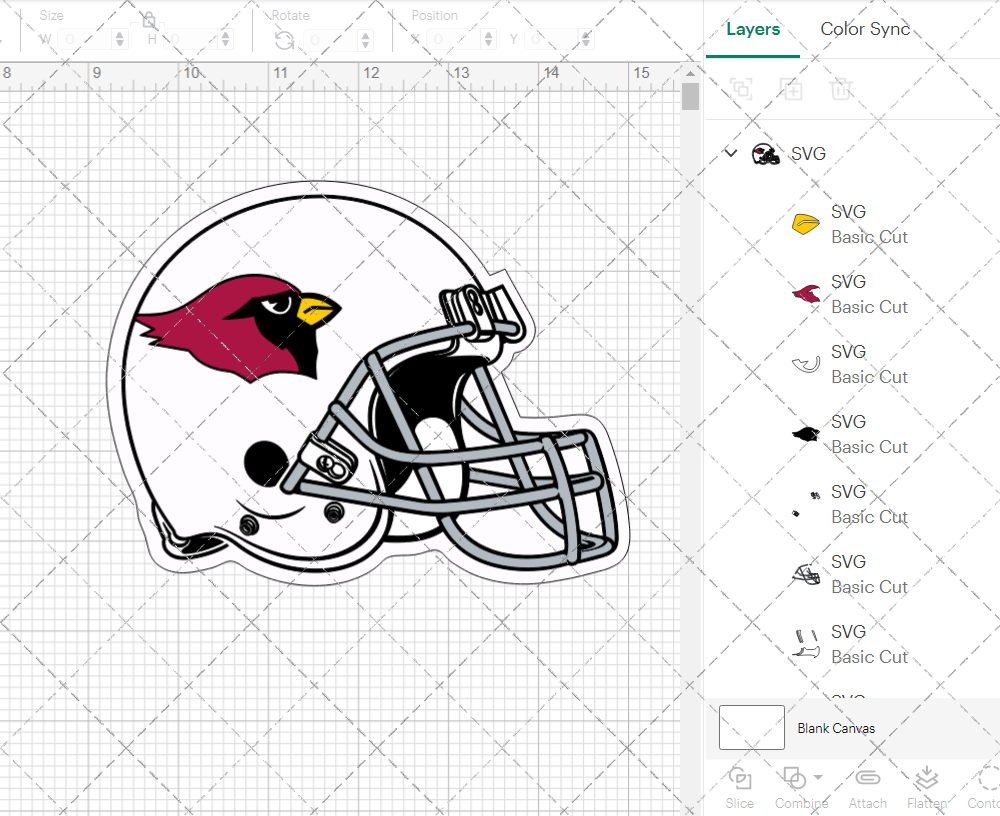
Task: Click the Width size input field
Action: (86, 40)
